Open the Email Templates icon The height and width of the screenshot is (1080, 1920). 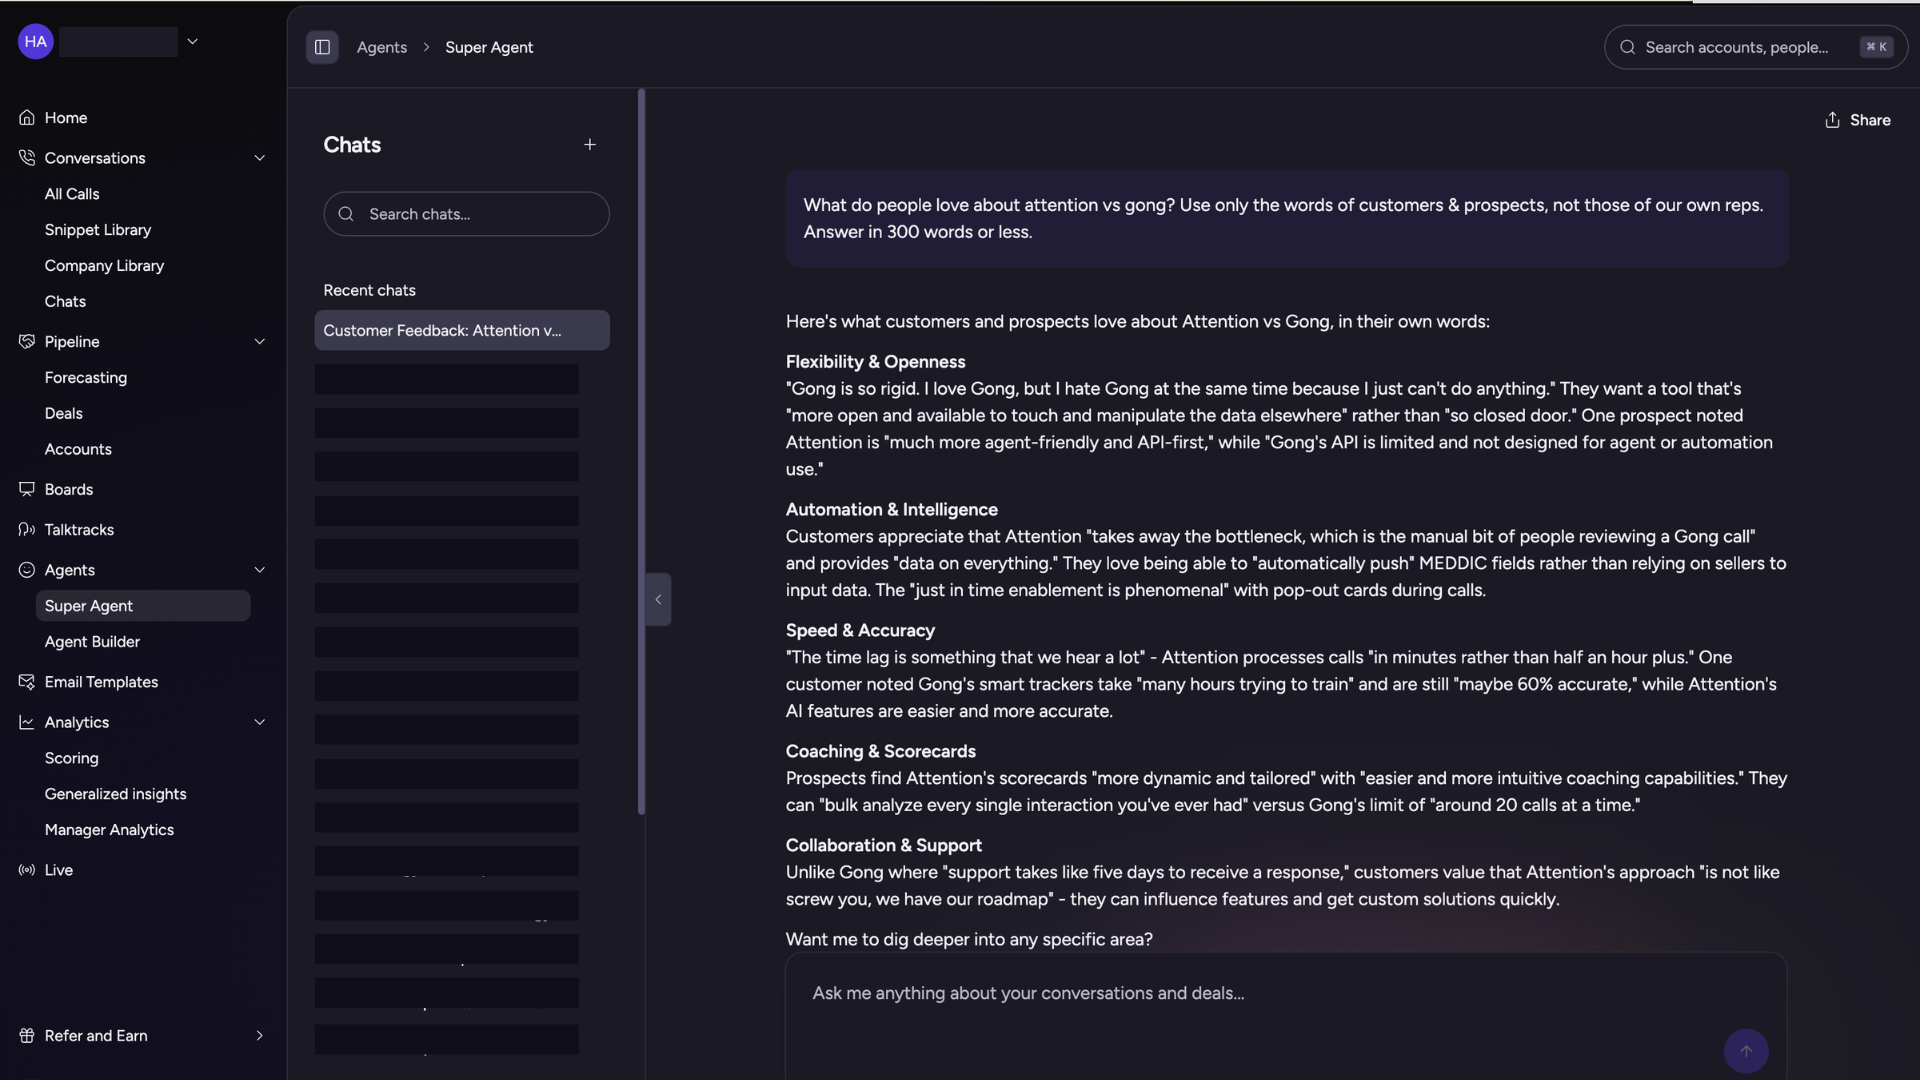[x=27, y=682]
